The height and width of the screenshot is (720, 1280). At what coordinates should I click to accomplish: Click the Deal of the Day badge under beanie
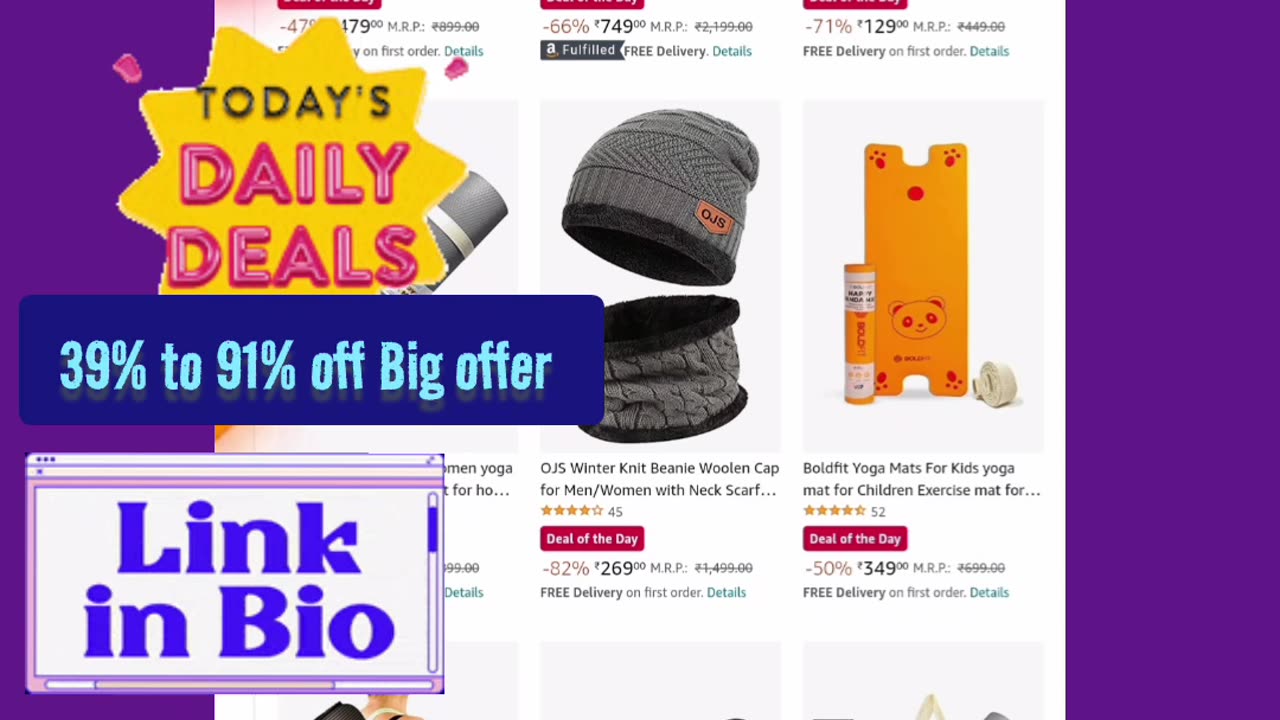(592, 539)
